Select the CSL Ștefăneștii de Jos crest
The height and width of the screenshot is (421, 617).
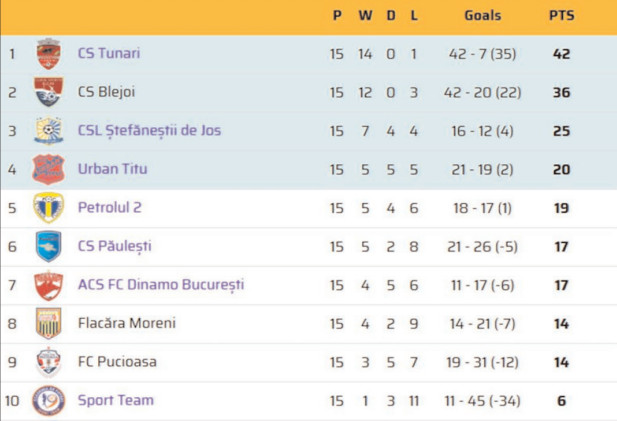click(x=48, y=130)
